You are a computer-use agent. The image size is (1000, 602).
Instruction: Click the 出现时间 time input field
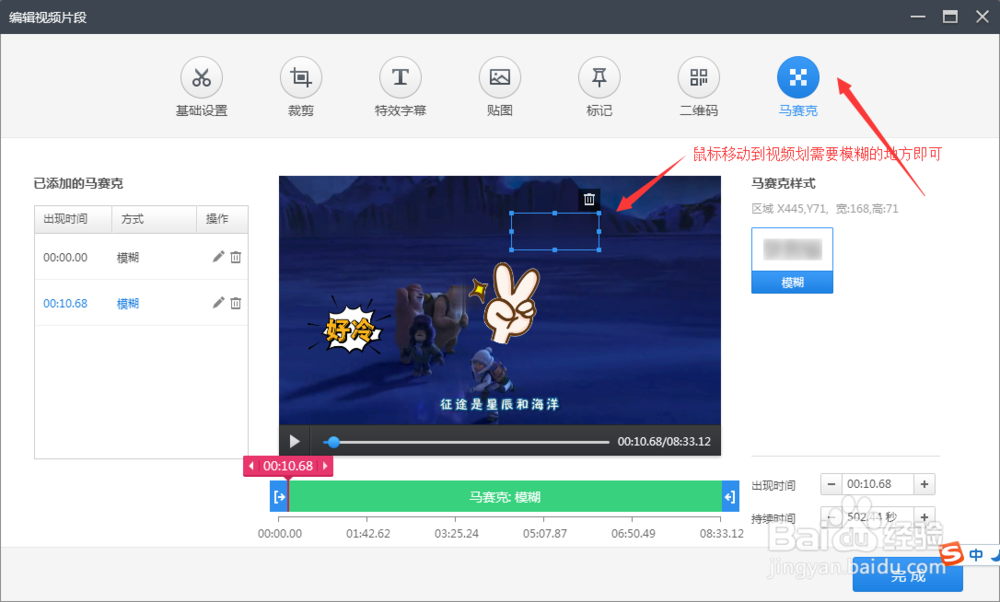877,484
